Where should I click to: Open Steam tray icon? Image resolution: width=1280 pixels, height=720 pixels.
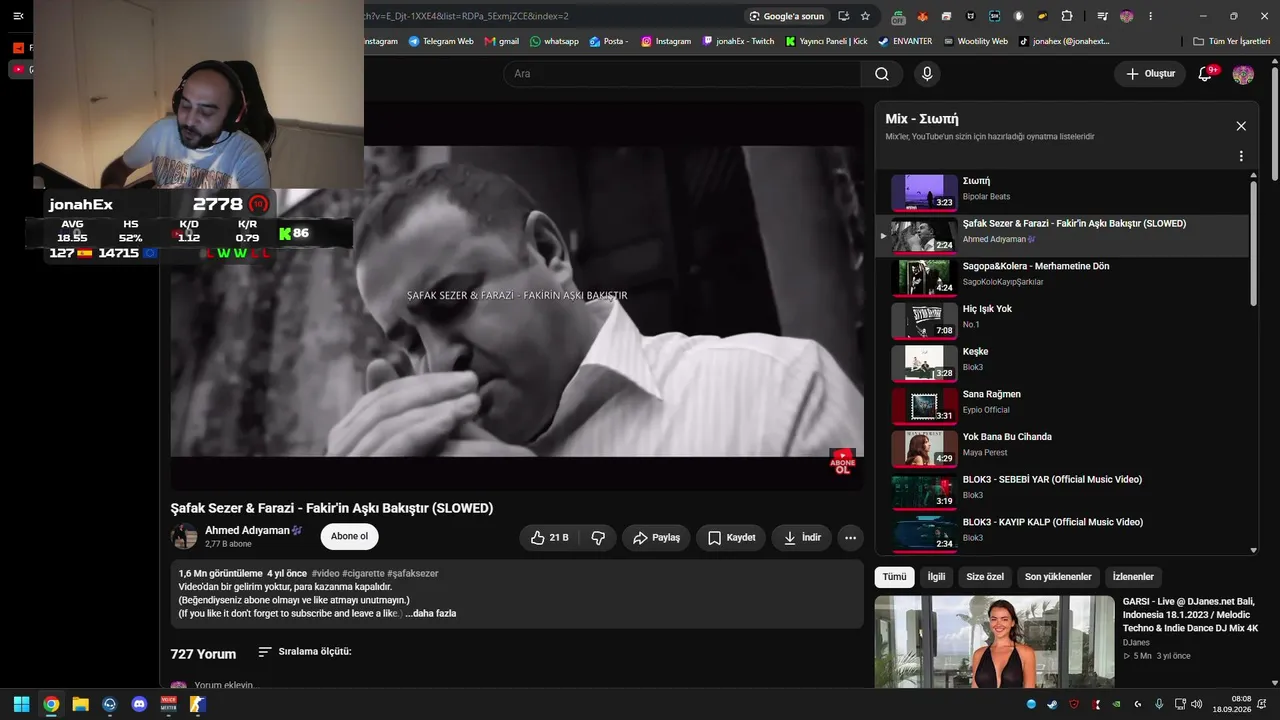1053,704
